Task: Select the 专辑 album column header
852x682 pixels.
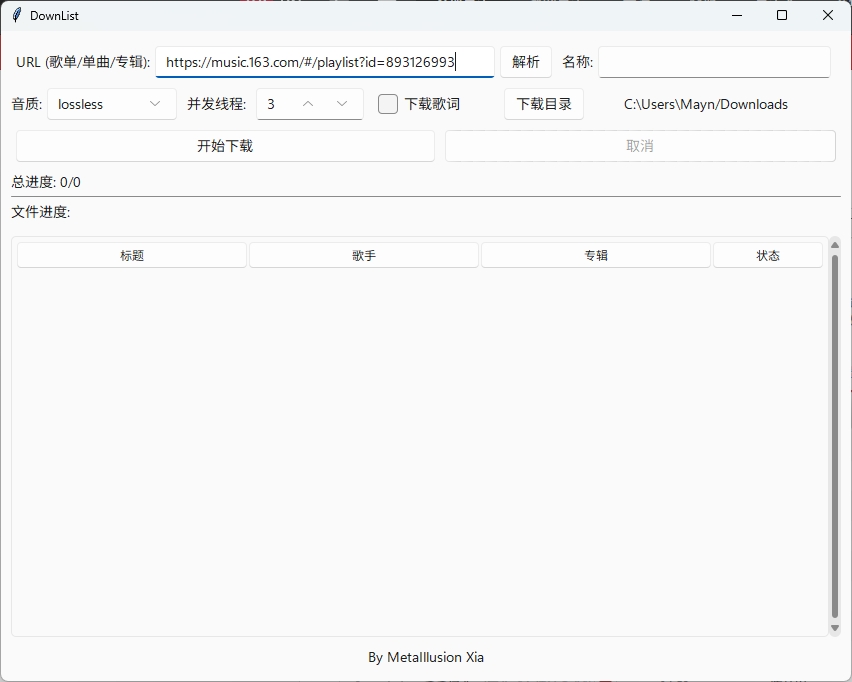Action: 595,255
